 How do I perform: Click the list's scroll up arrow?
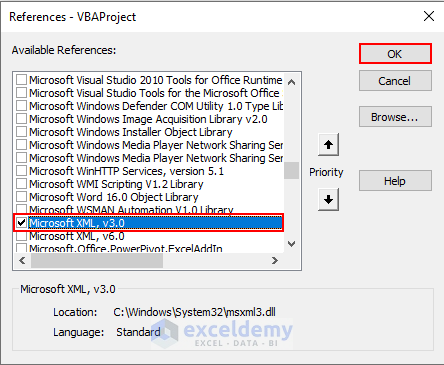[x=291, y=82]
